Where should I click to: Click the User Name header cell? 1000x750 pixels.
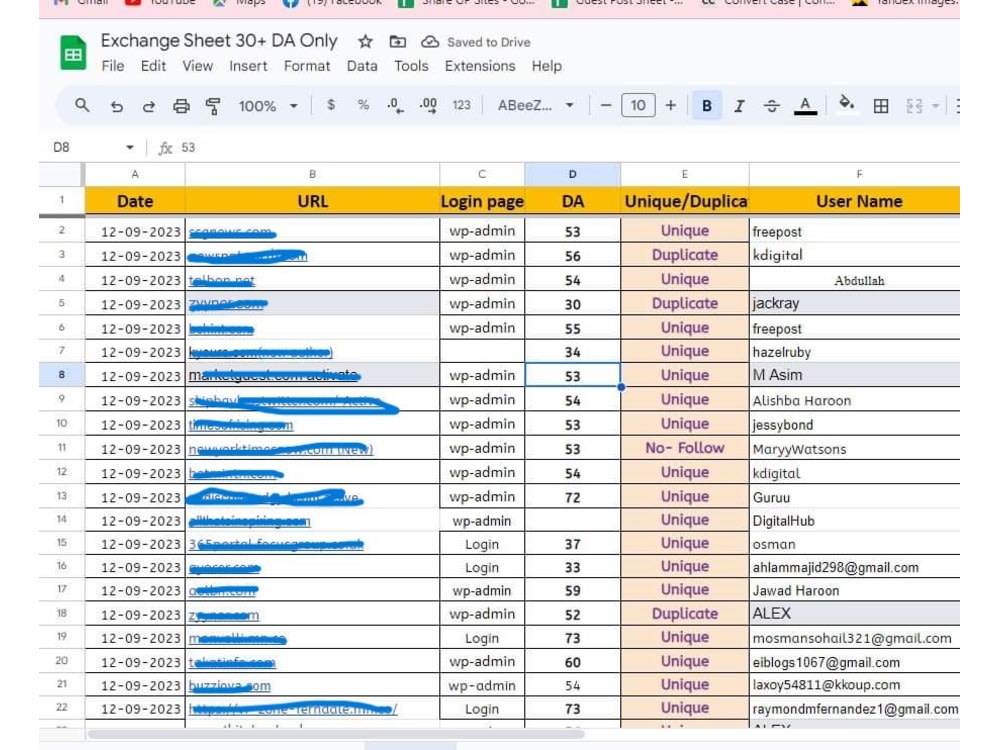click(x=855, y=202)
